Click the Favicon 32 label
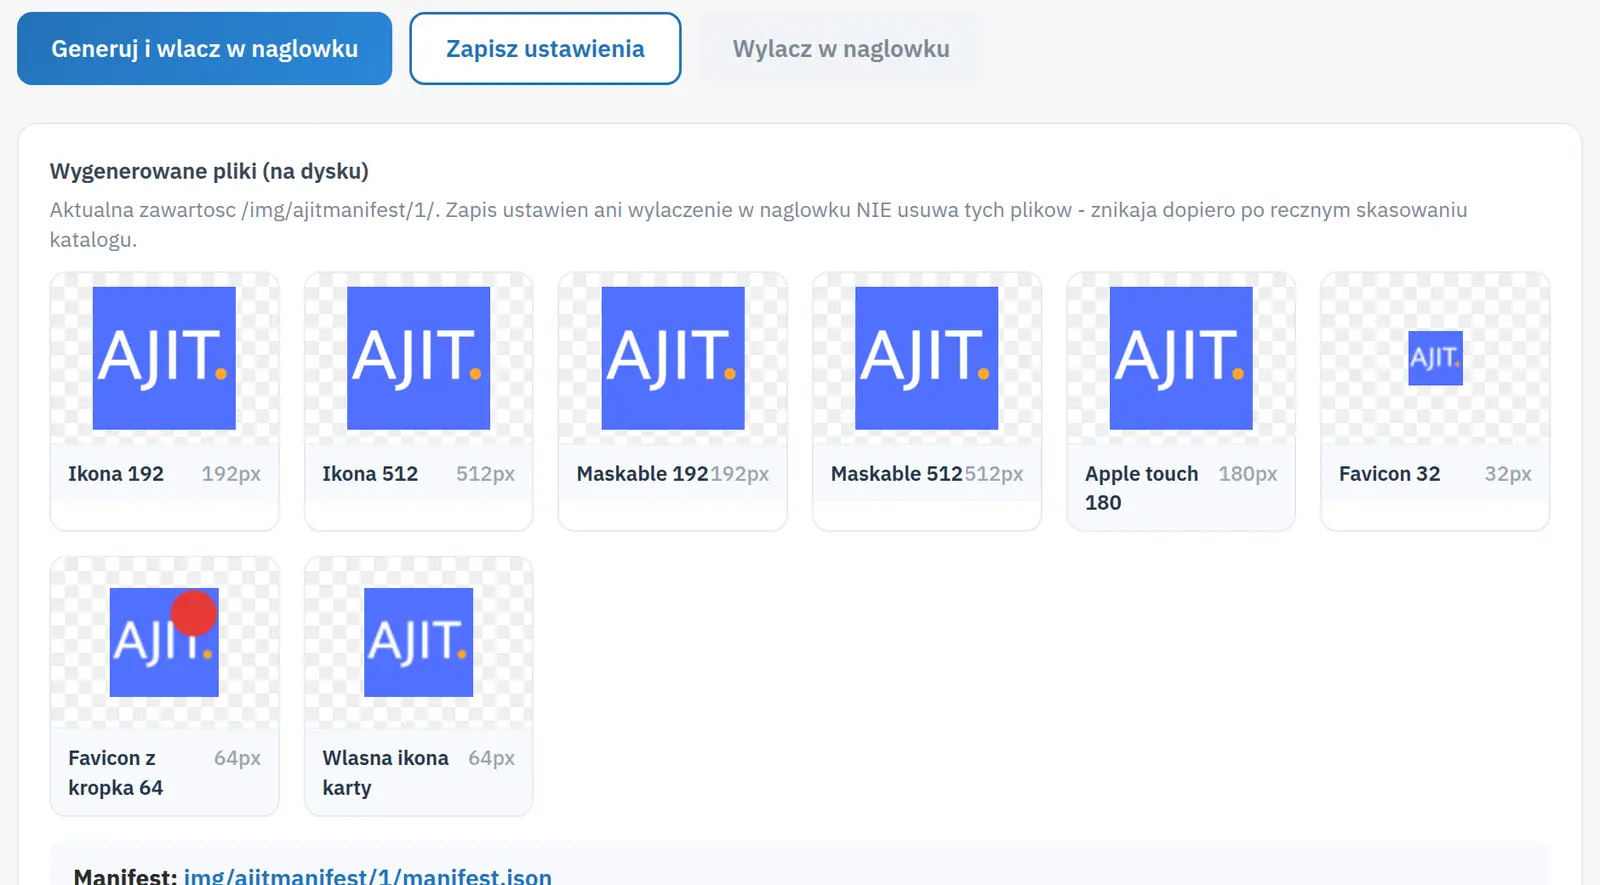Screen dimensions: 1600x885 coord(1390,474)
